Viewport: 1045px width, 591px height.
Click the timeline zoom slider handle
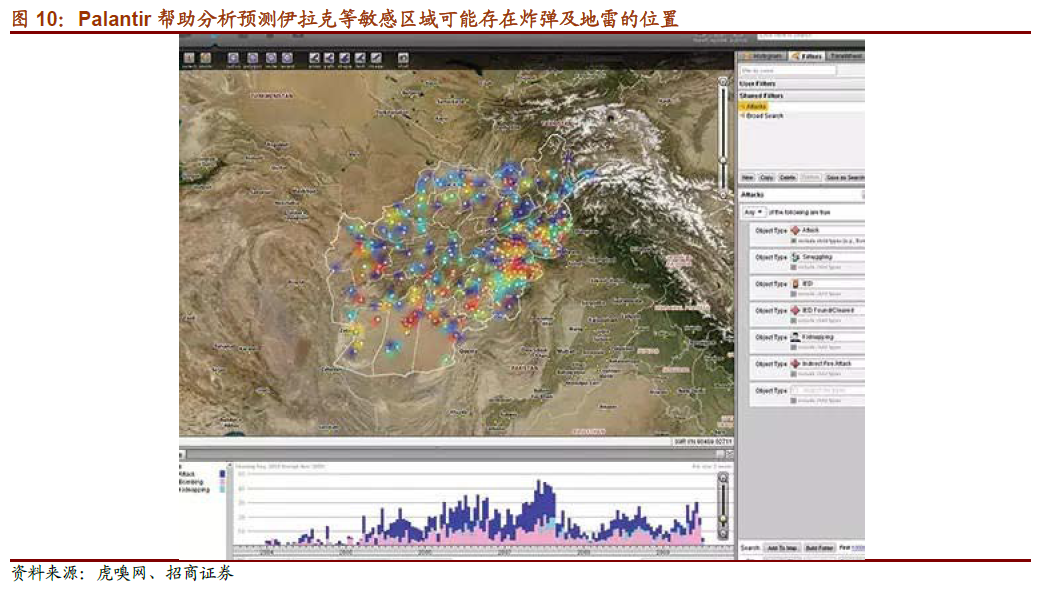tap(723, 519)
